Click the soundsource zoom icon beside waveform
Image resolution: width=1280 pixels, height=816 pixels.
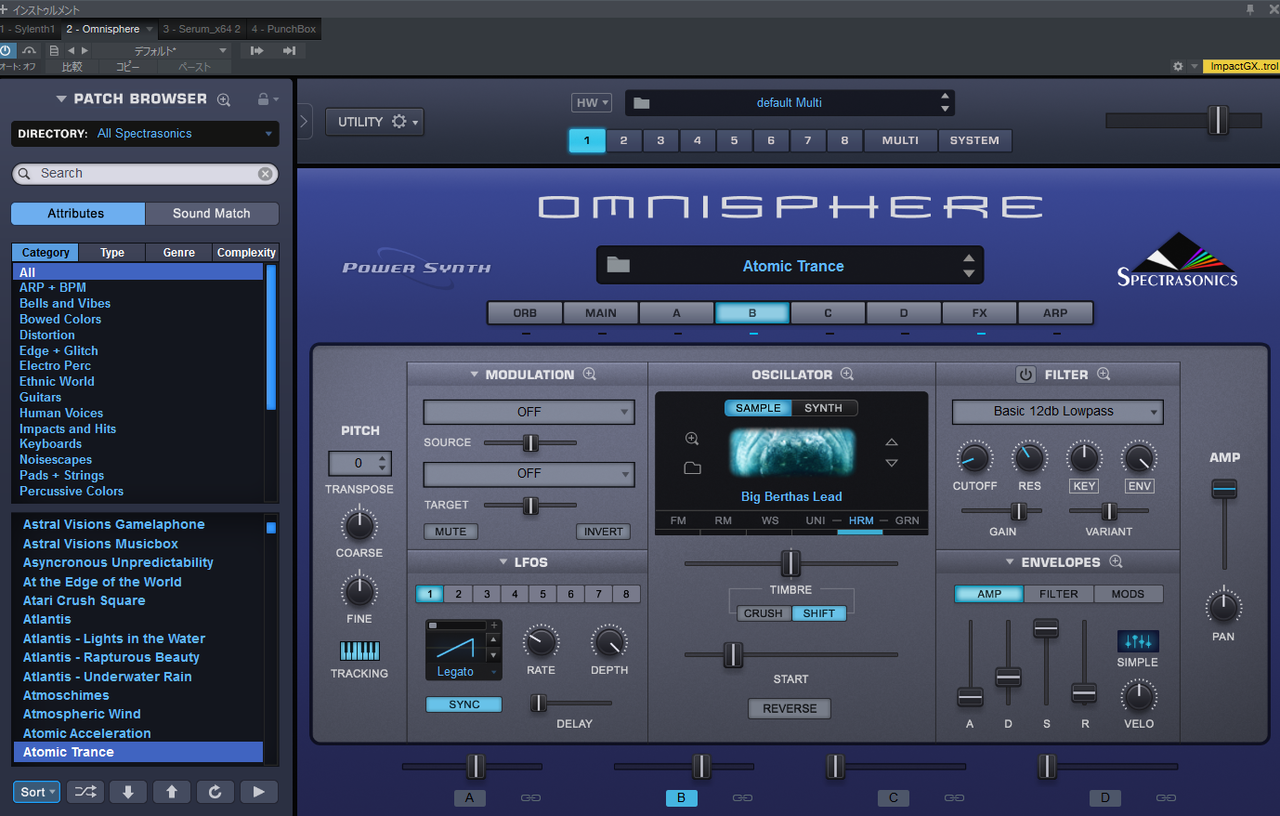(x=692, y=439)
